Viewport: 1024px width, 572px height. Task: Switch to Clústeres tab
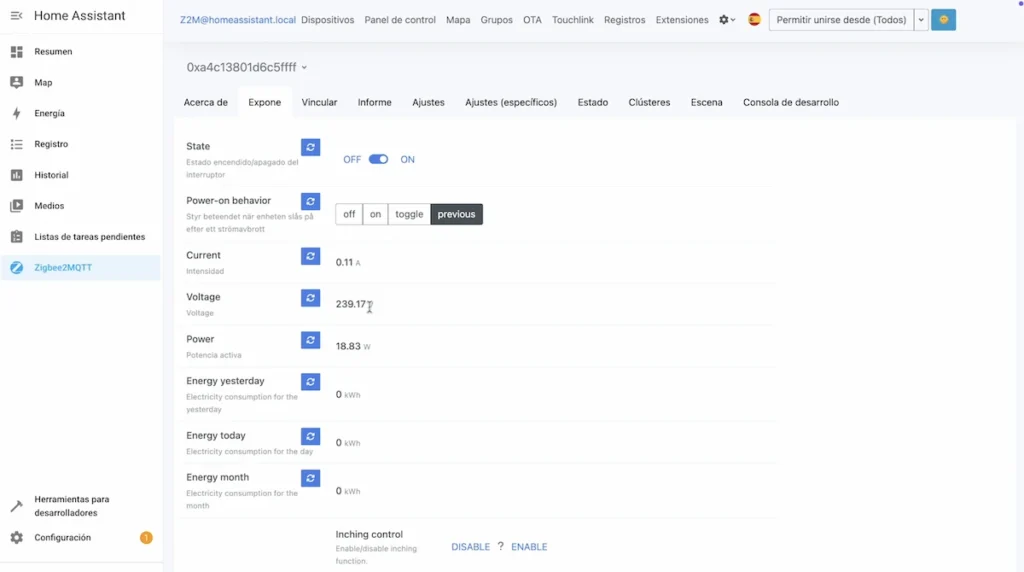pos(649,103)
